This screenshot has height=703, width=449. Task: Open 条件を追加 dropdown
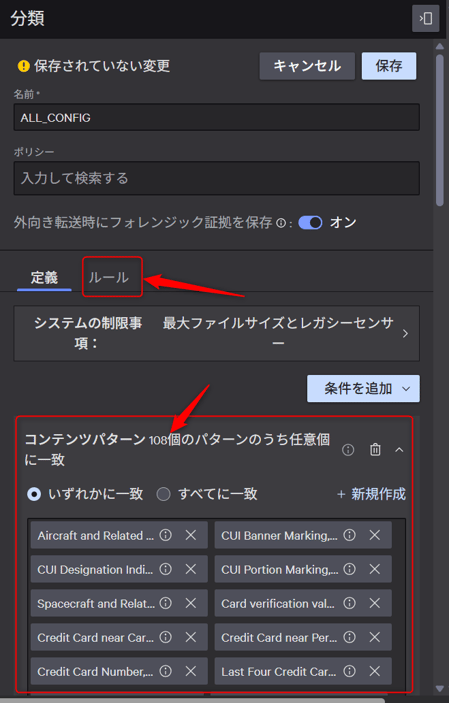(x=363, y=389)
